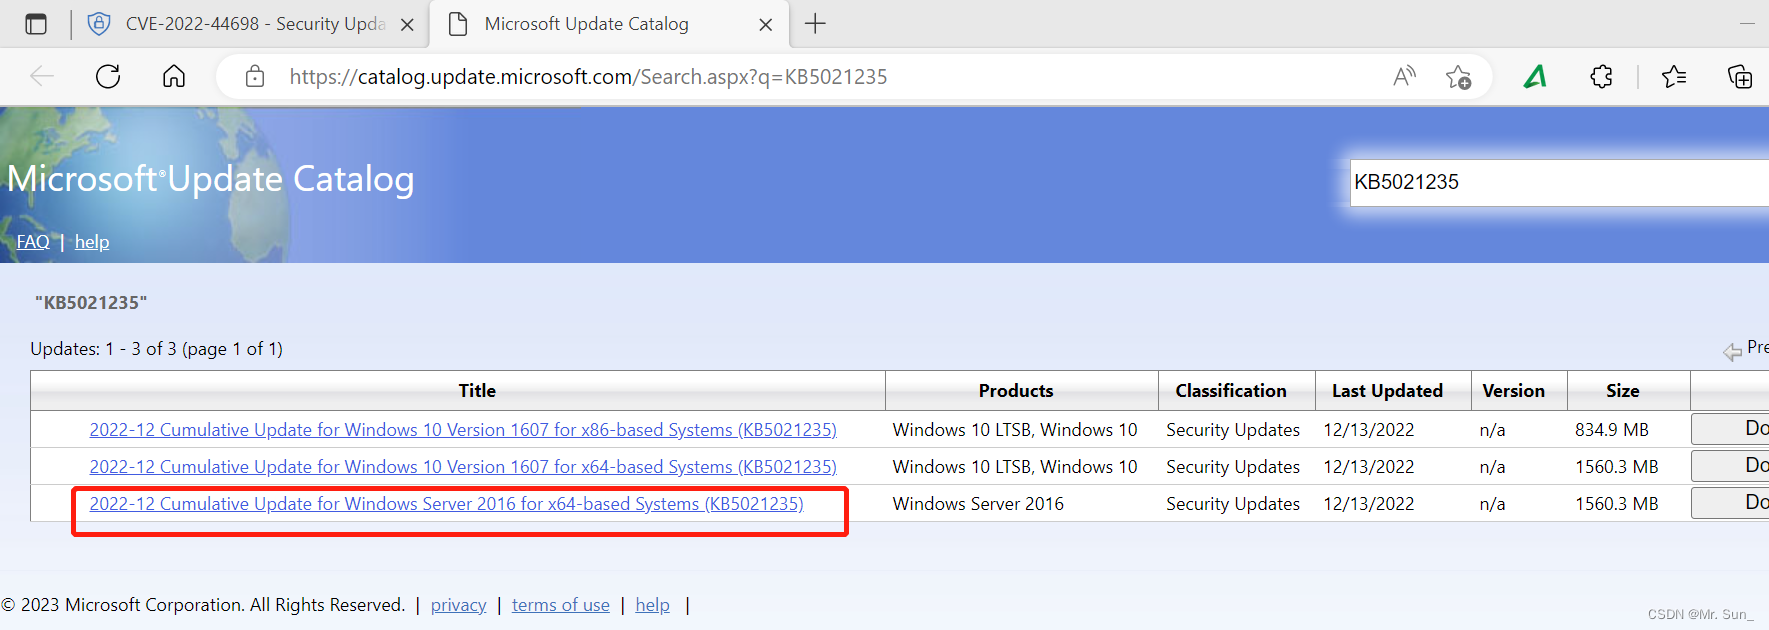Download the 834.9 MB x86 update
This screenshot has height=630, width=1769.
(1730, 429)
